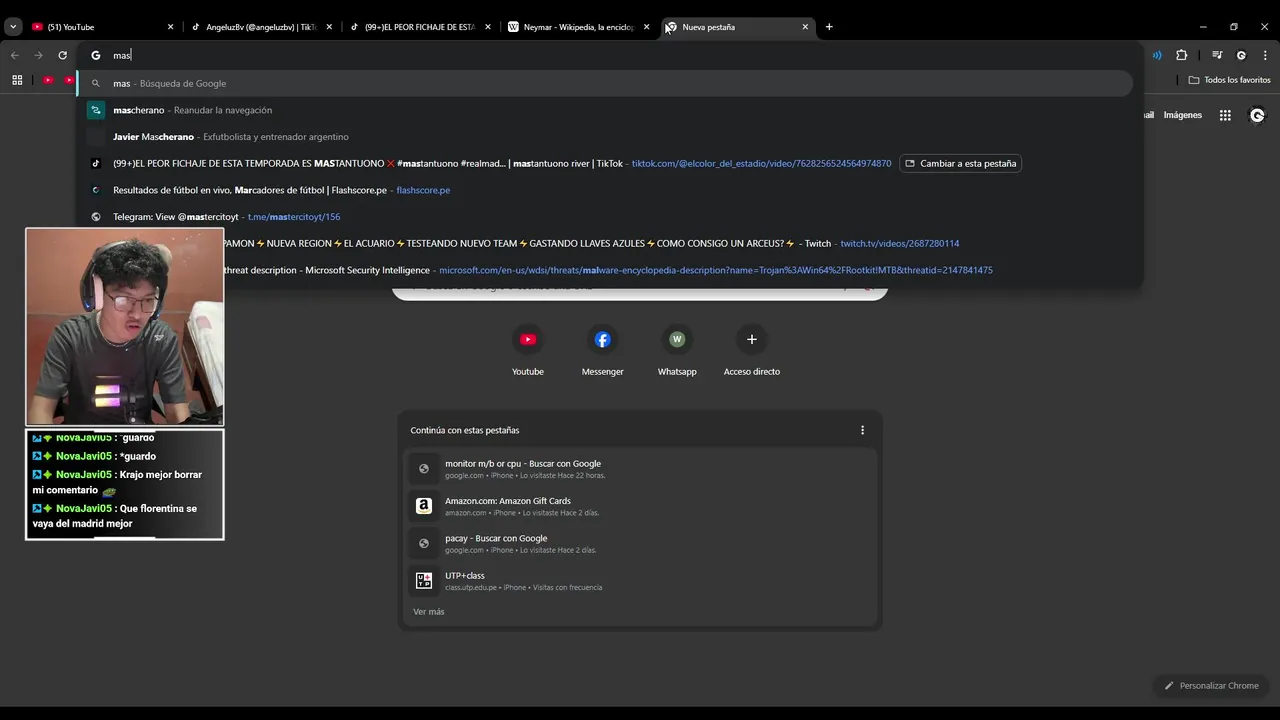The height and width of the screenshot is (720, 1280).
Task: Close the AngeluzBv TikTok tab
Action: point(329,27)
